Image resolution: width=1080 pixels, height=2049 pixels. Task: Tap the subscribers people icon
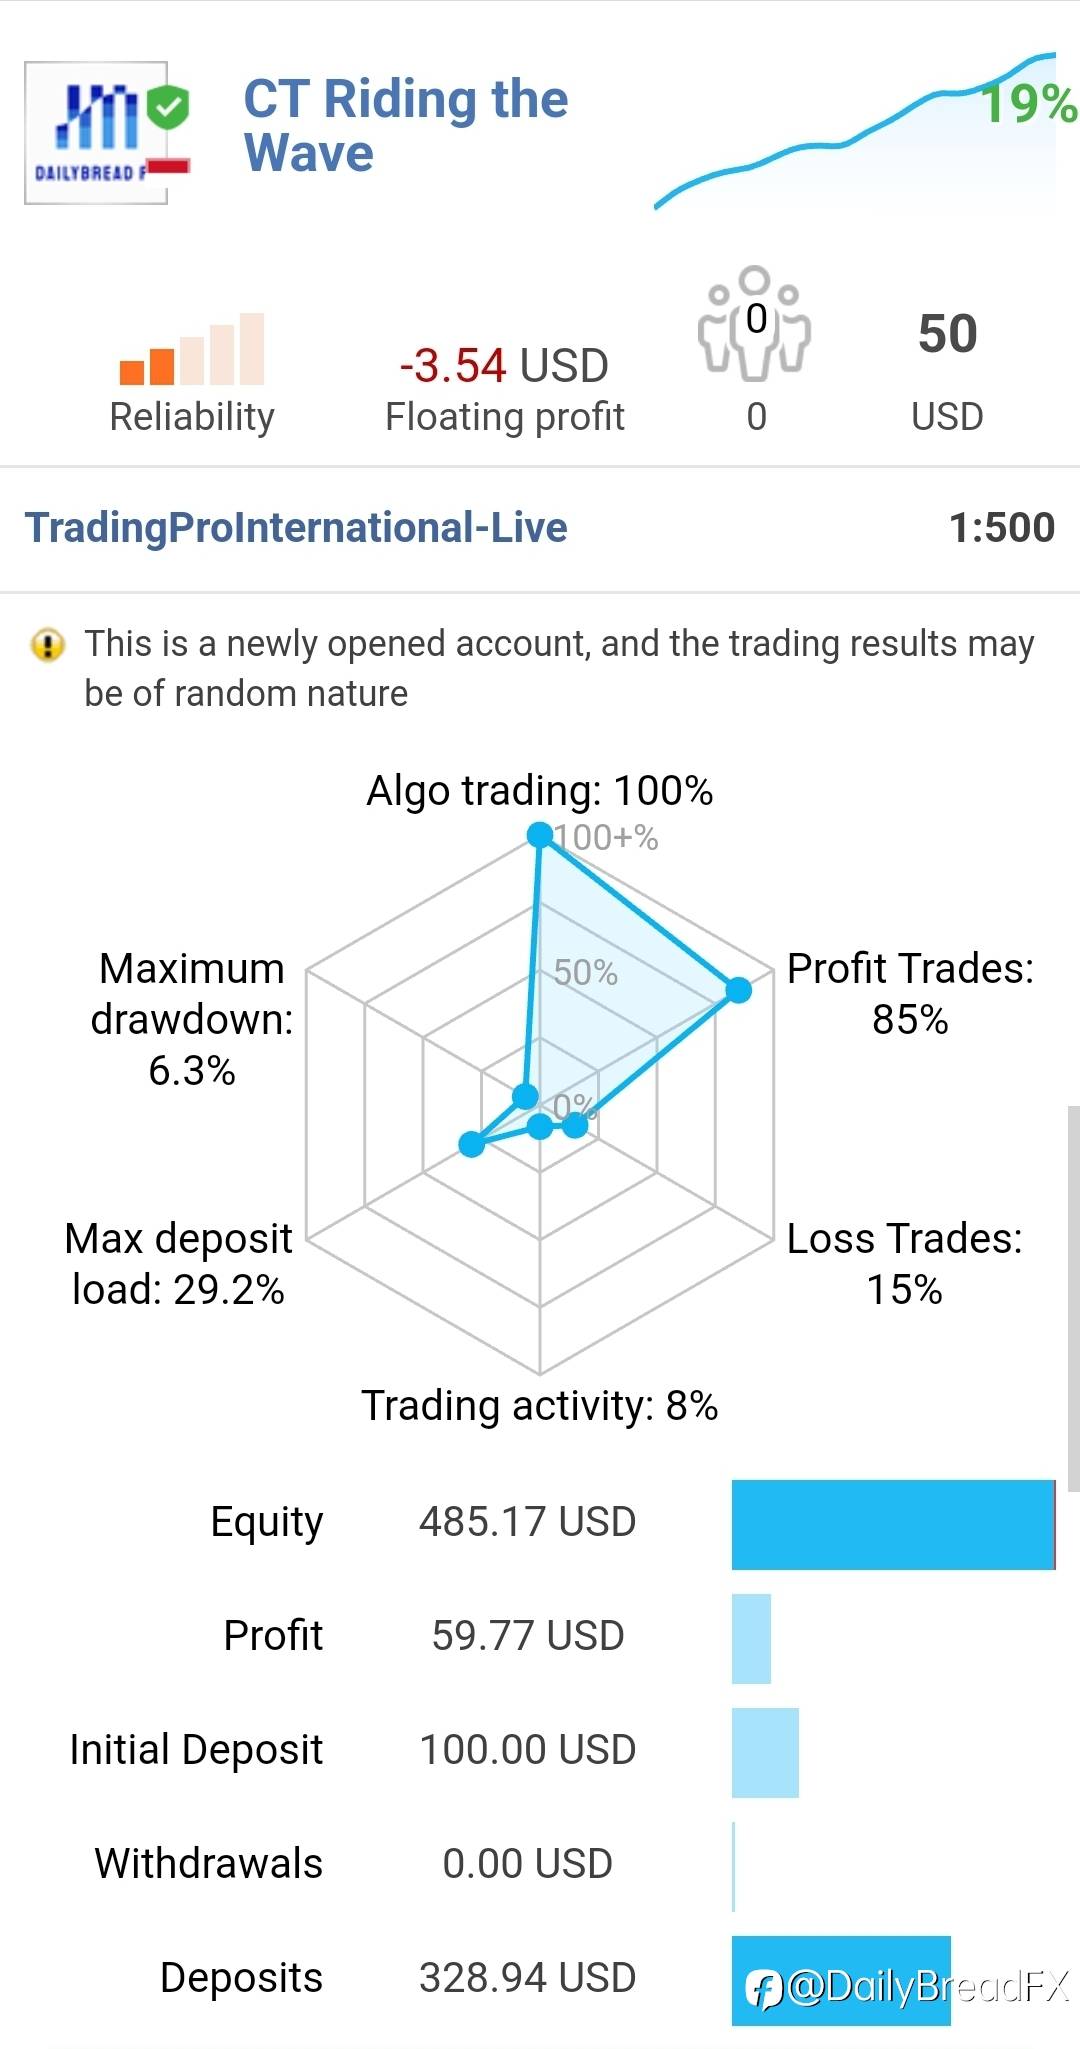[x=755, y=323]
